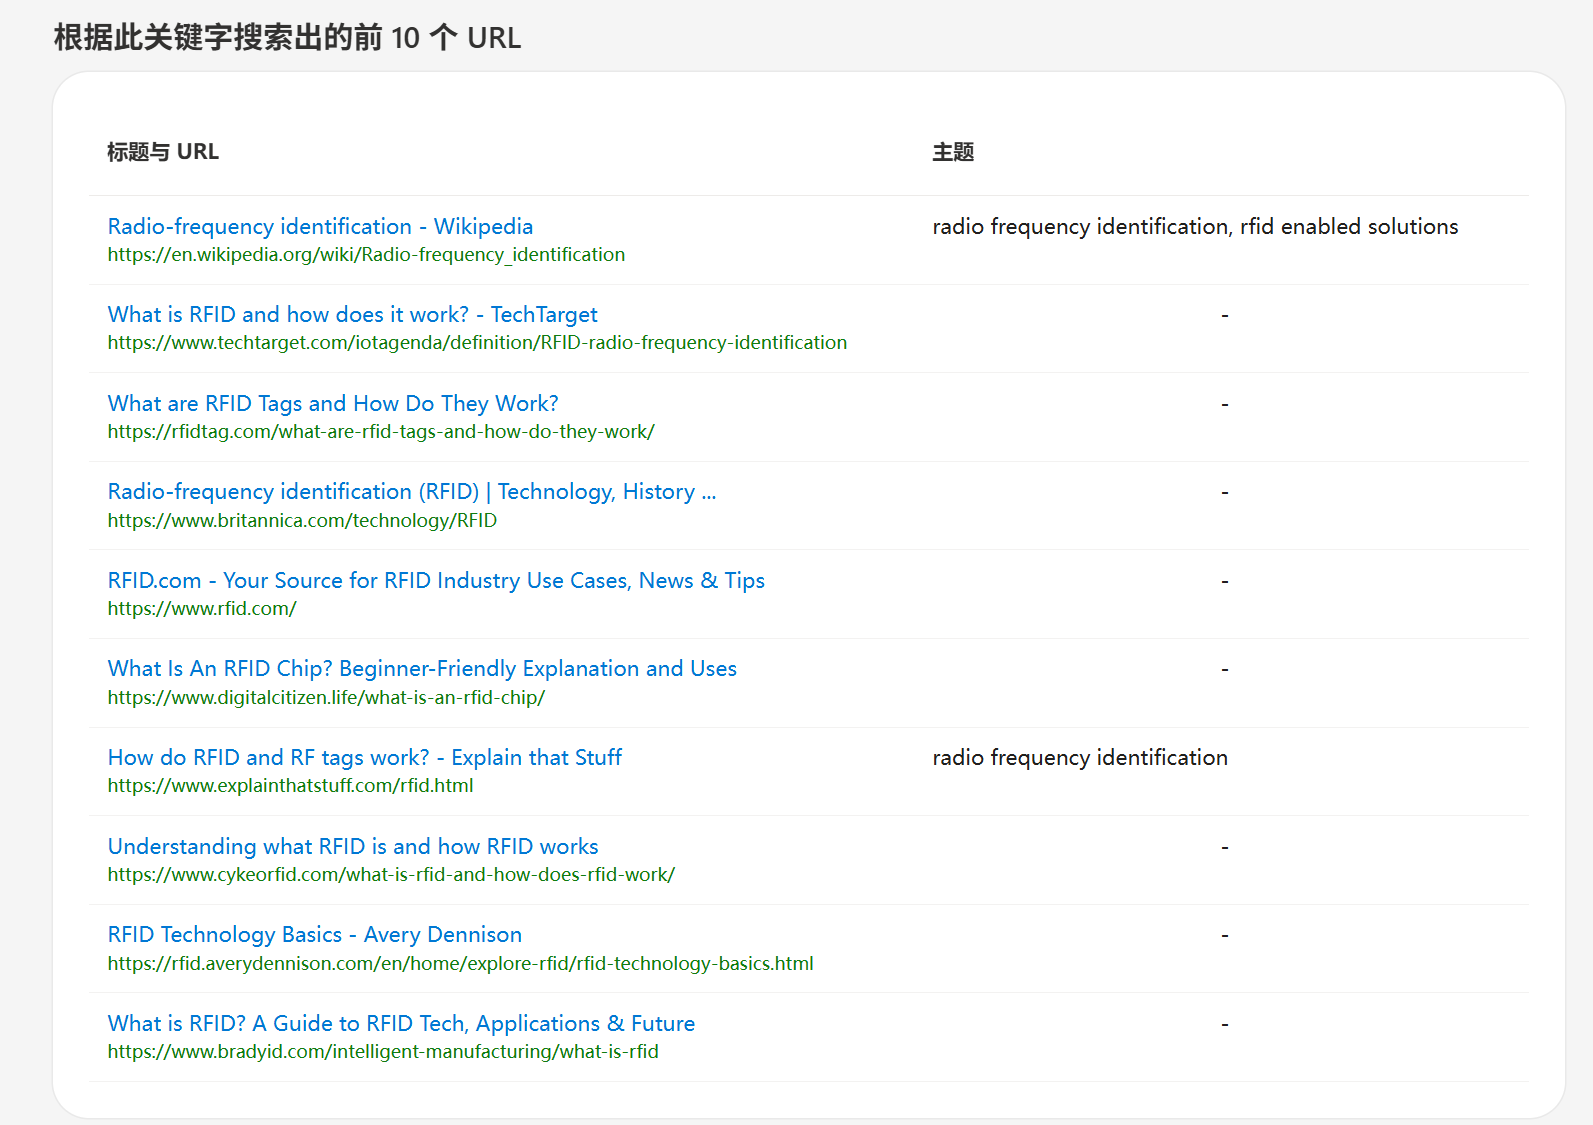Open What are RFID Tags and How Do They Work?

coord(333,404)
